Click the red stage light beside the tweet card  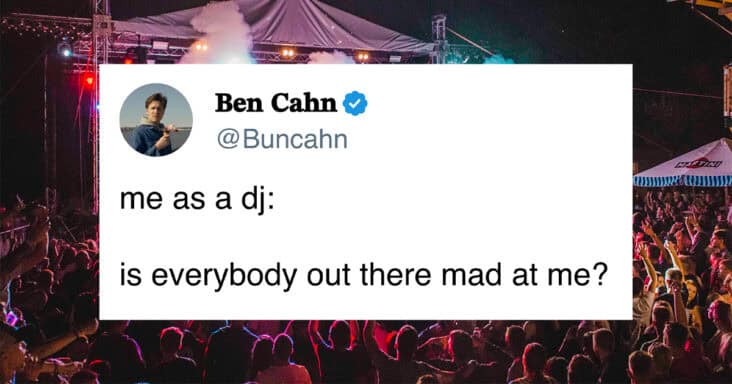[89, 81]
